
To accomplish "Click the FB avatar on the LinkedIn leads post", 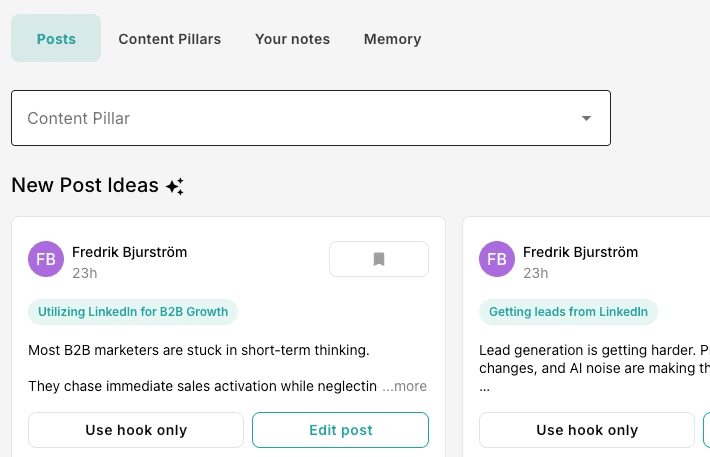I will tap(497, 259).
